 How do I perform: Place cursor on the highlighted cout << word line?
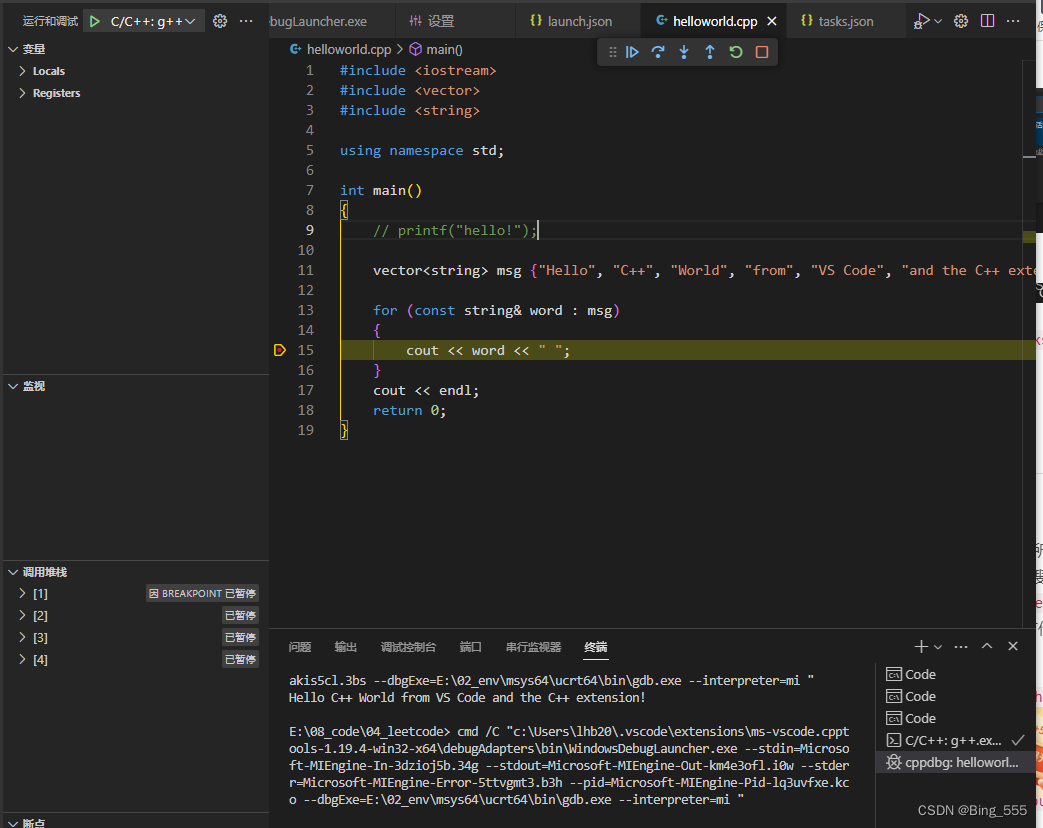pyautogui.click(x=687, y=350)
